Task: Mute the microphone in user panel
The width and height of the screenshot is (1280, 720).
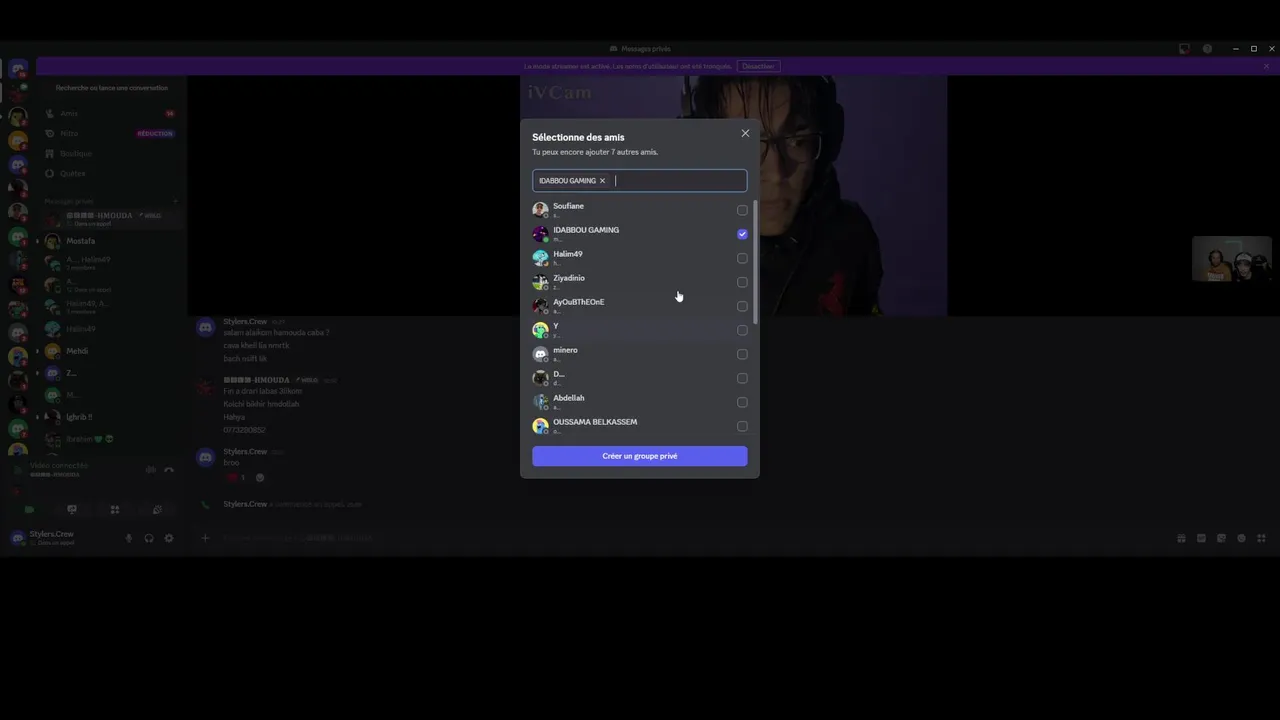Action: click(128, 538)
